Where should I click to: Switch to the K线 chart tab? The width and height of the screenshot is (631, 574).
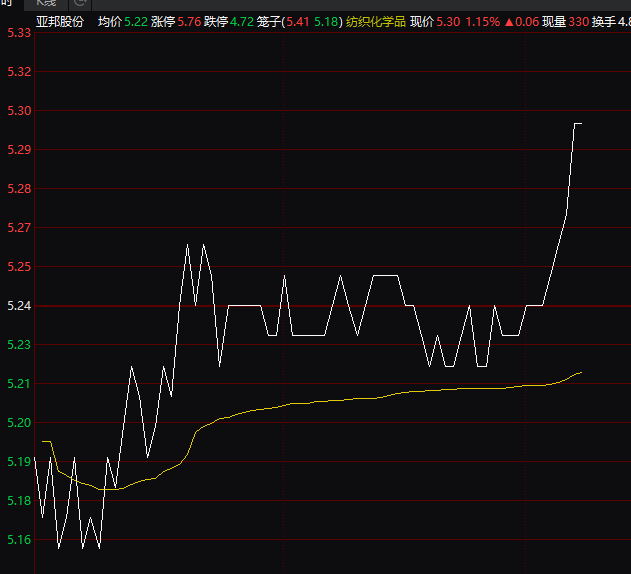(x=46, y=3)
